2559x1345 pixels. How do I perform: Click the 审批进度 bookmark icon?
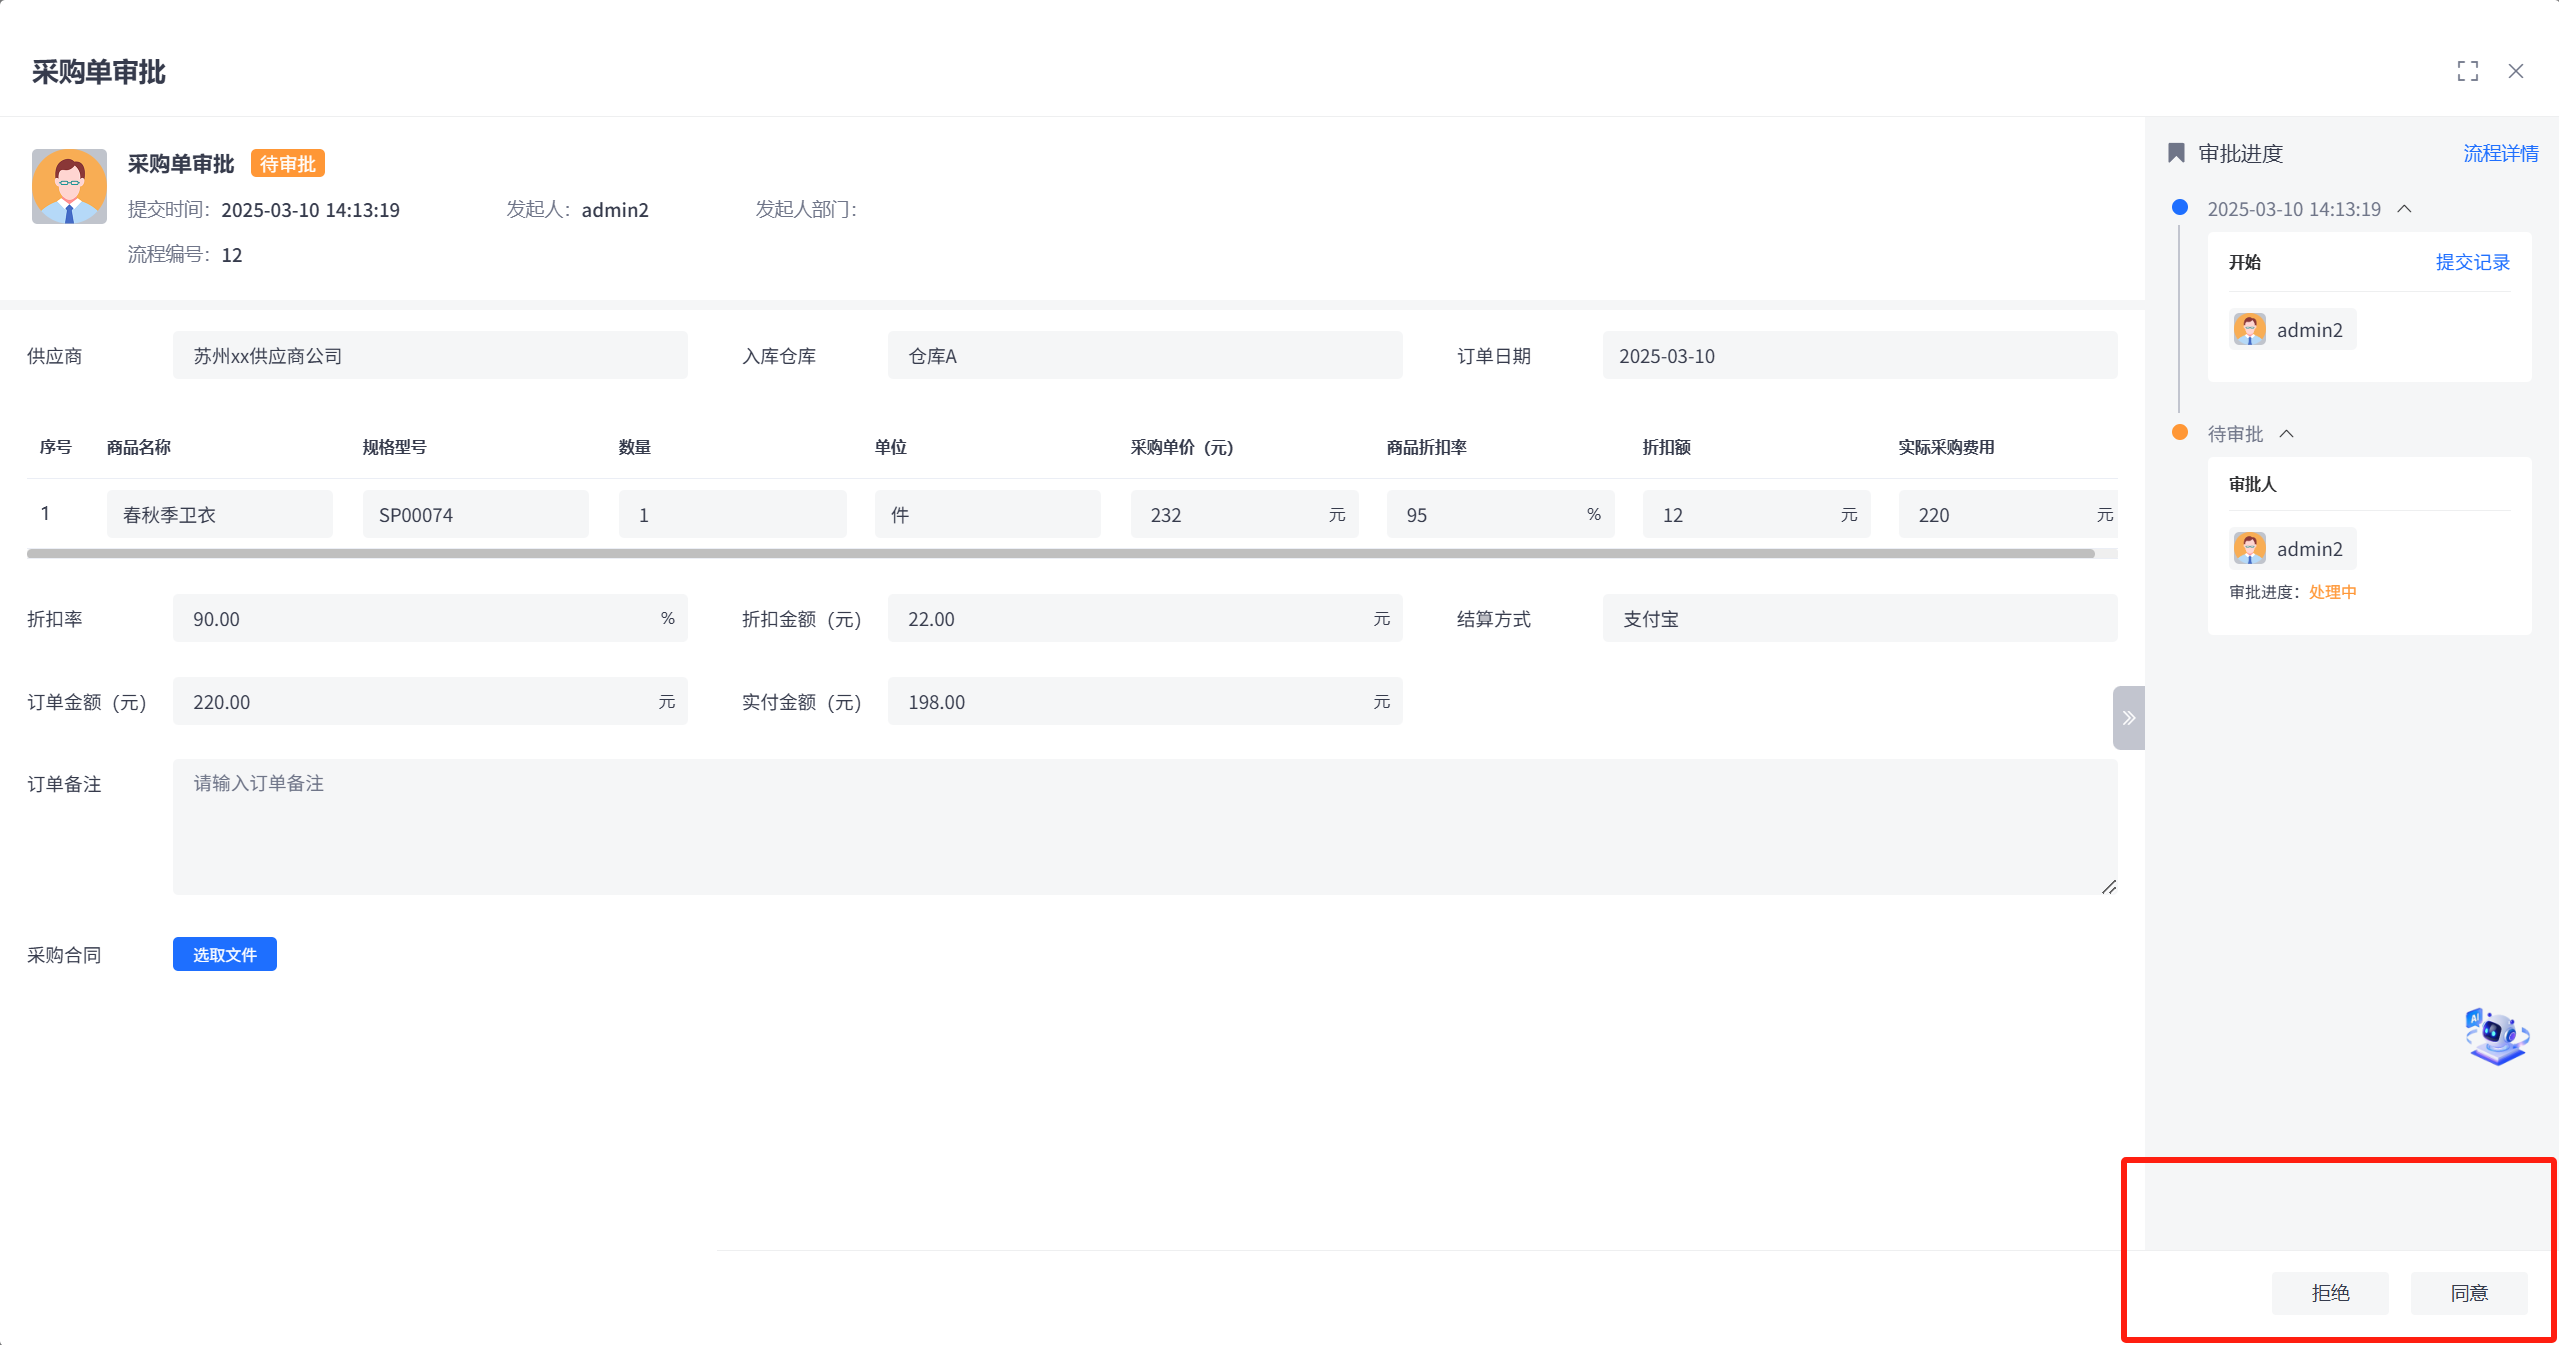coord(2176,153)
